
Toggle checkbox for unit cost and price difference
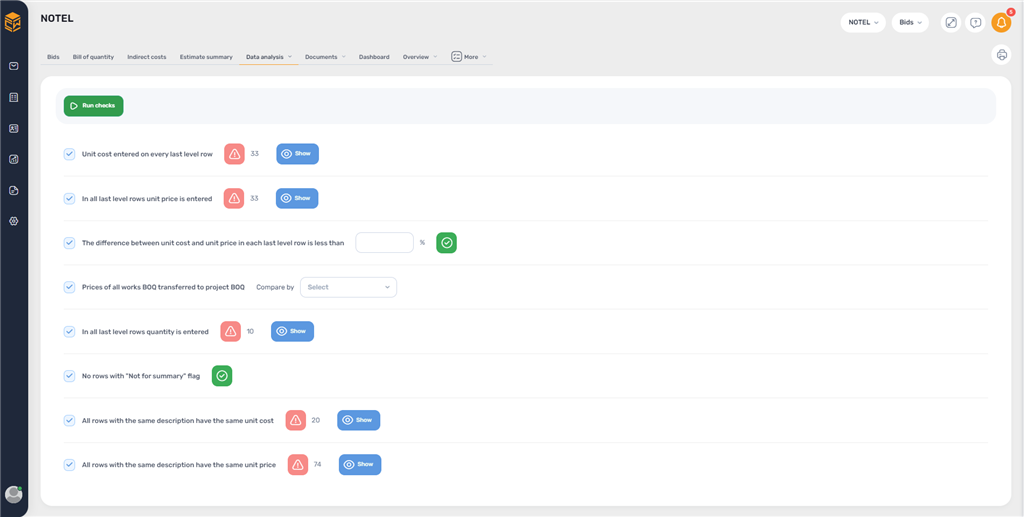click(x=69, y=243)
